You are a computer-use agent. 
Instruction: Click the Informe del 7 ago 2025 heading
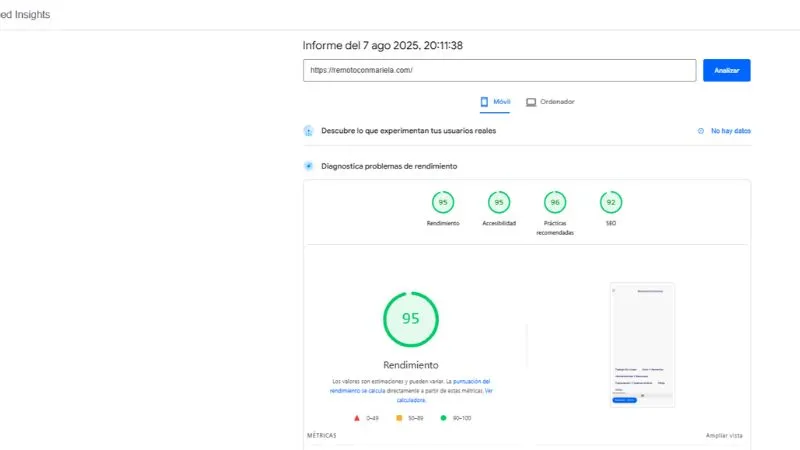pyautogui.click(x=383, y=45)
